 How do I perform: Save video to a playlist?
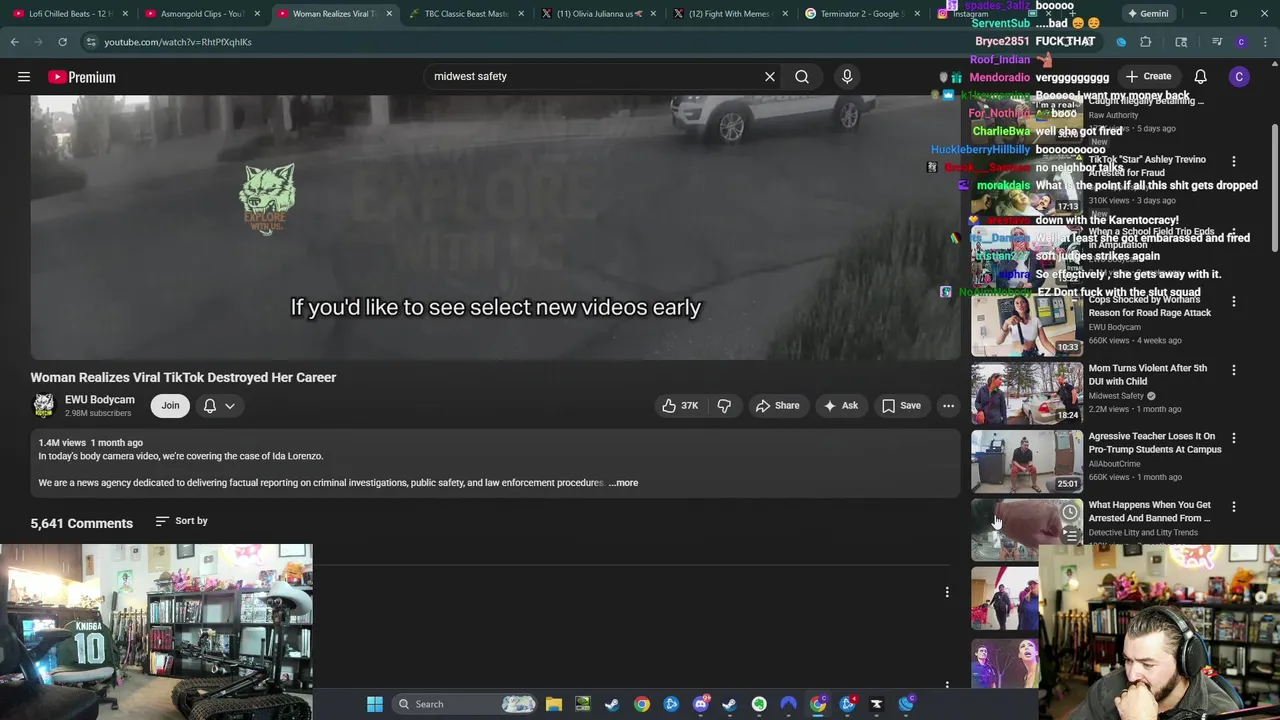(x=901, y=405)
